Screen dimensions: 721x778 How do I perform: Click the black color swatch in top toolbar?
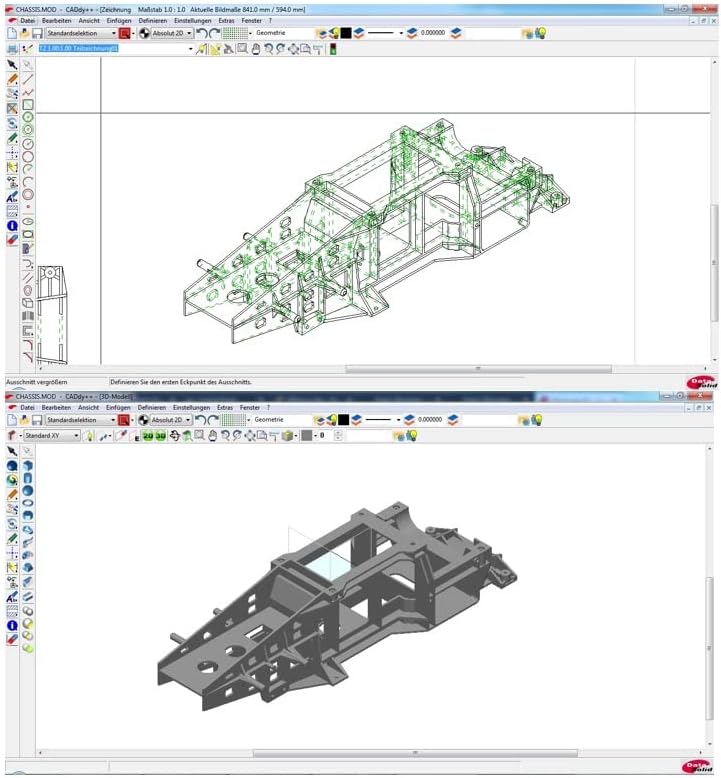346,33
